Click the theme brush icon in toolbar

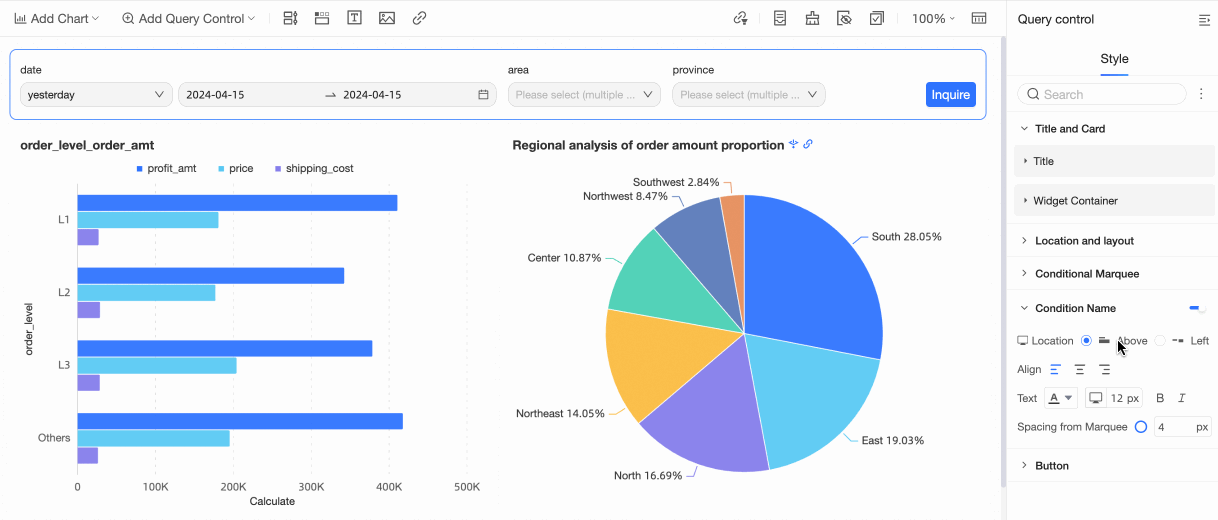pos(812,18)
